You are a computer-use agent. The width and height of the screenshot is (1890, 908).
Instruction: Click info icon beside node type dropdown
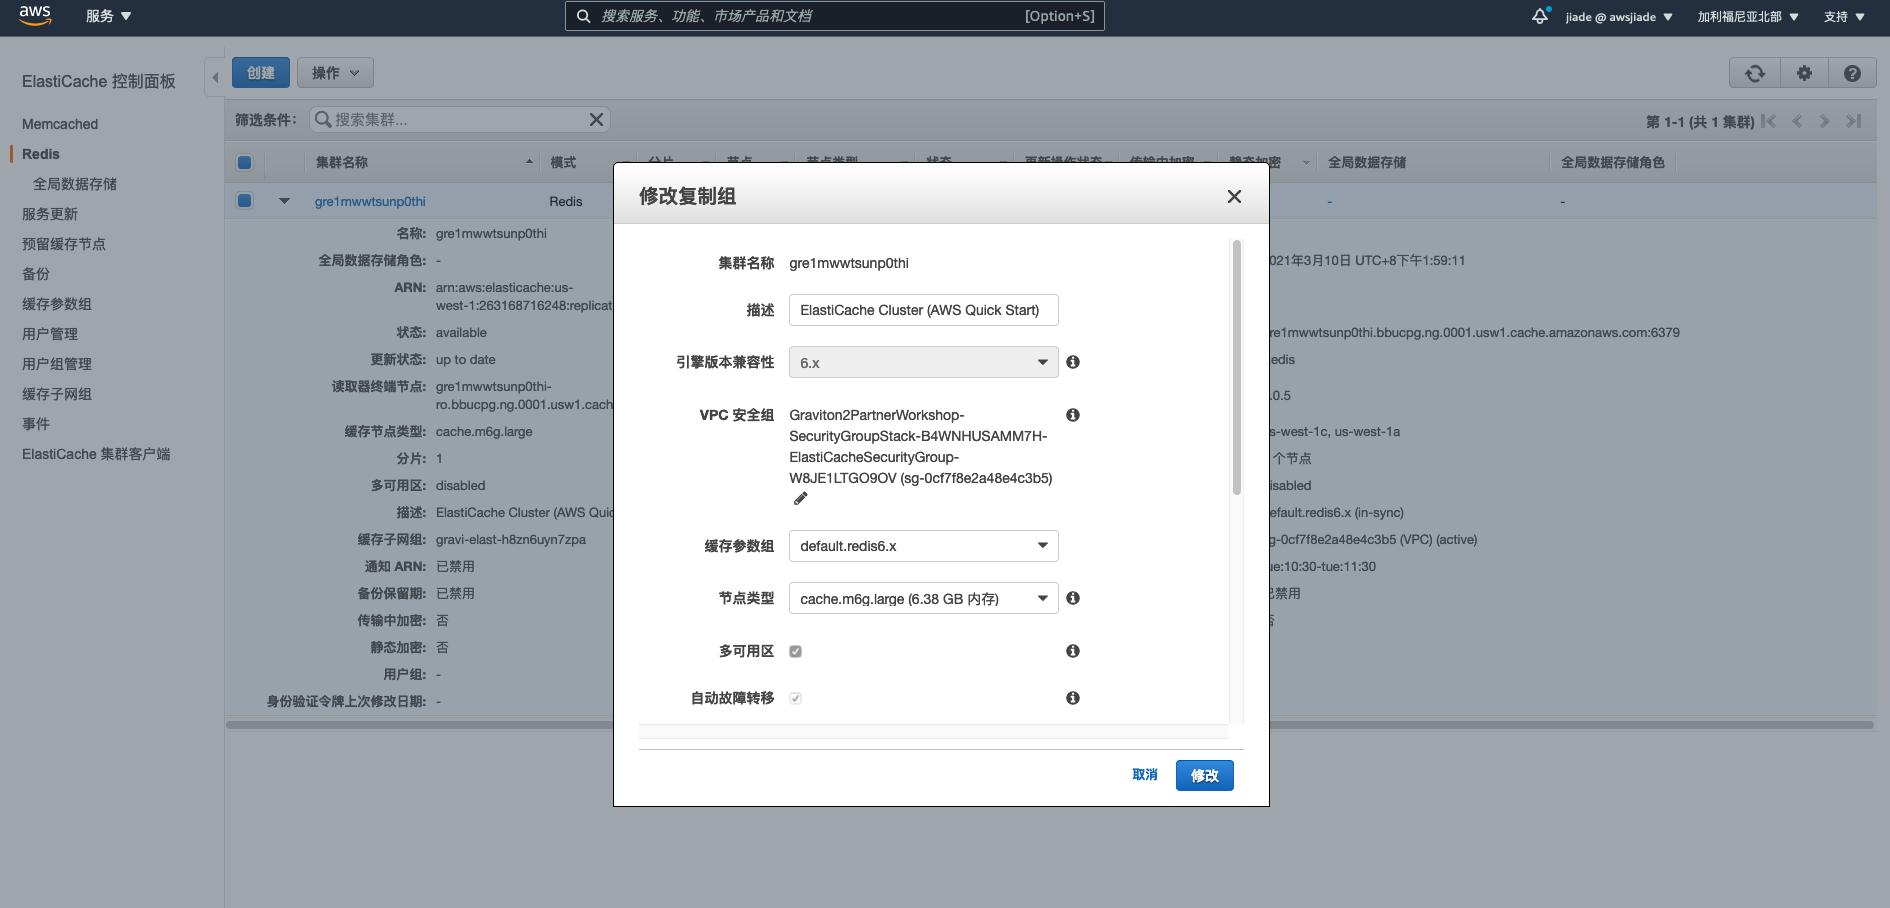tap(1072, 598)
